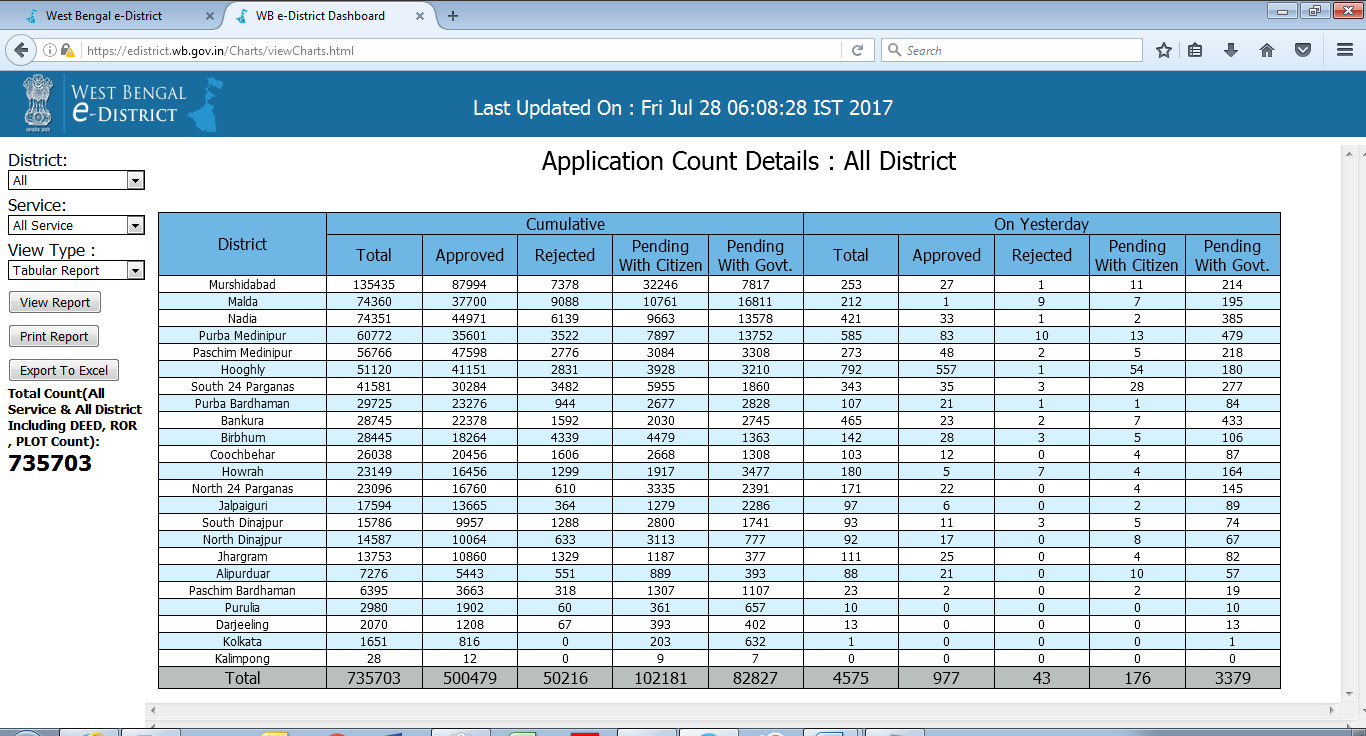
Task: Click the Paschim Bardhaman district cell
Action: click(242, 591)
